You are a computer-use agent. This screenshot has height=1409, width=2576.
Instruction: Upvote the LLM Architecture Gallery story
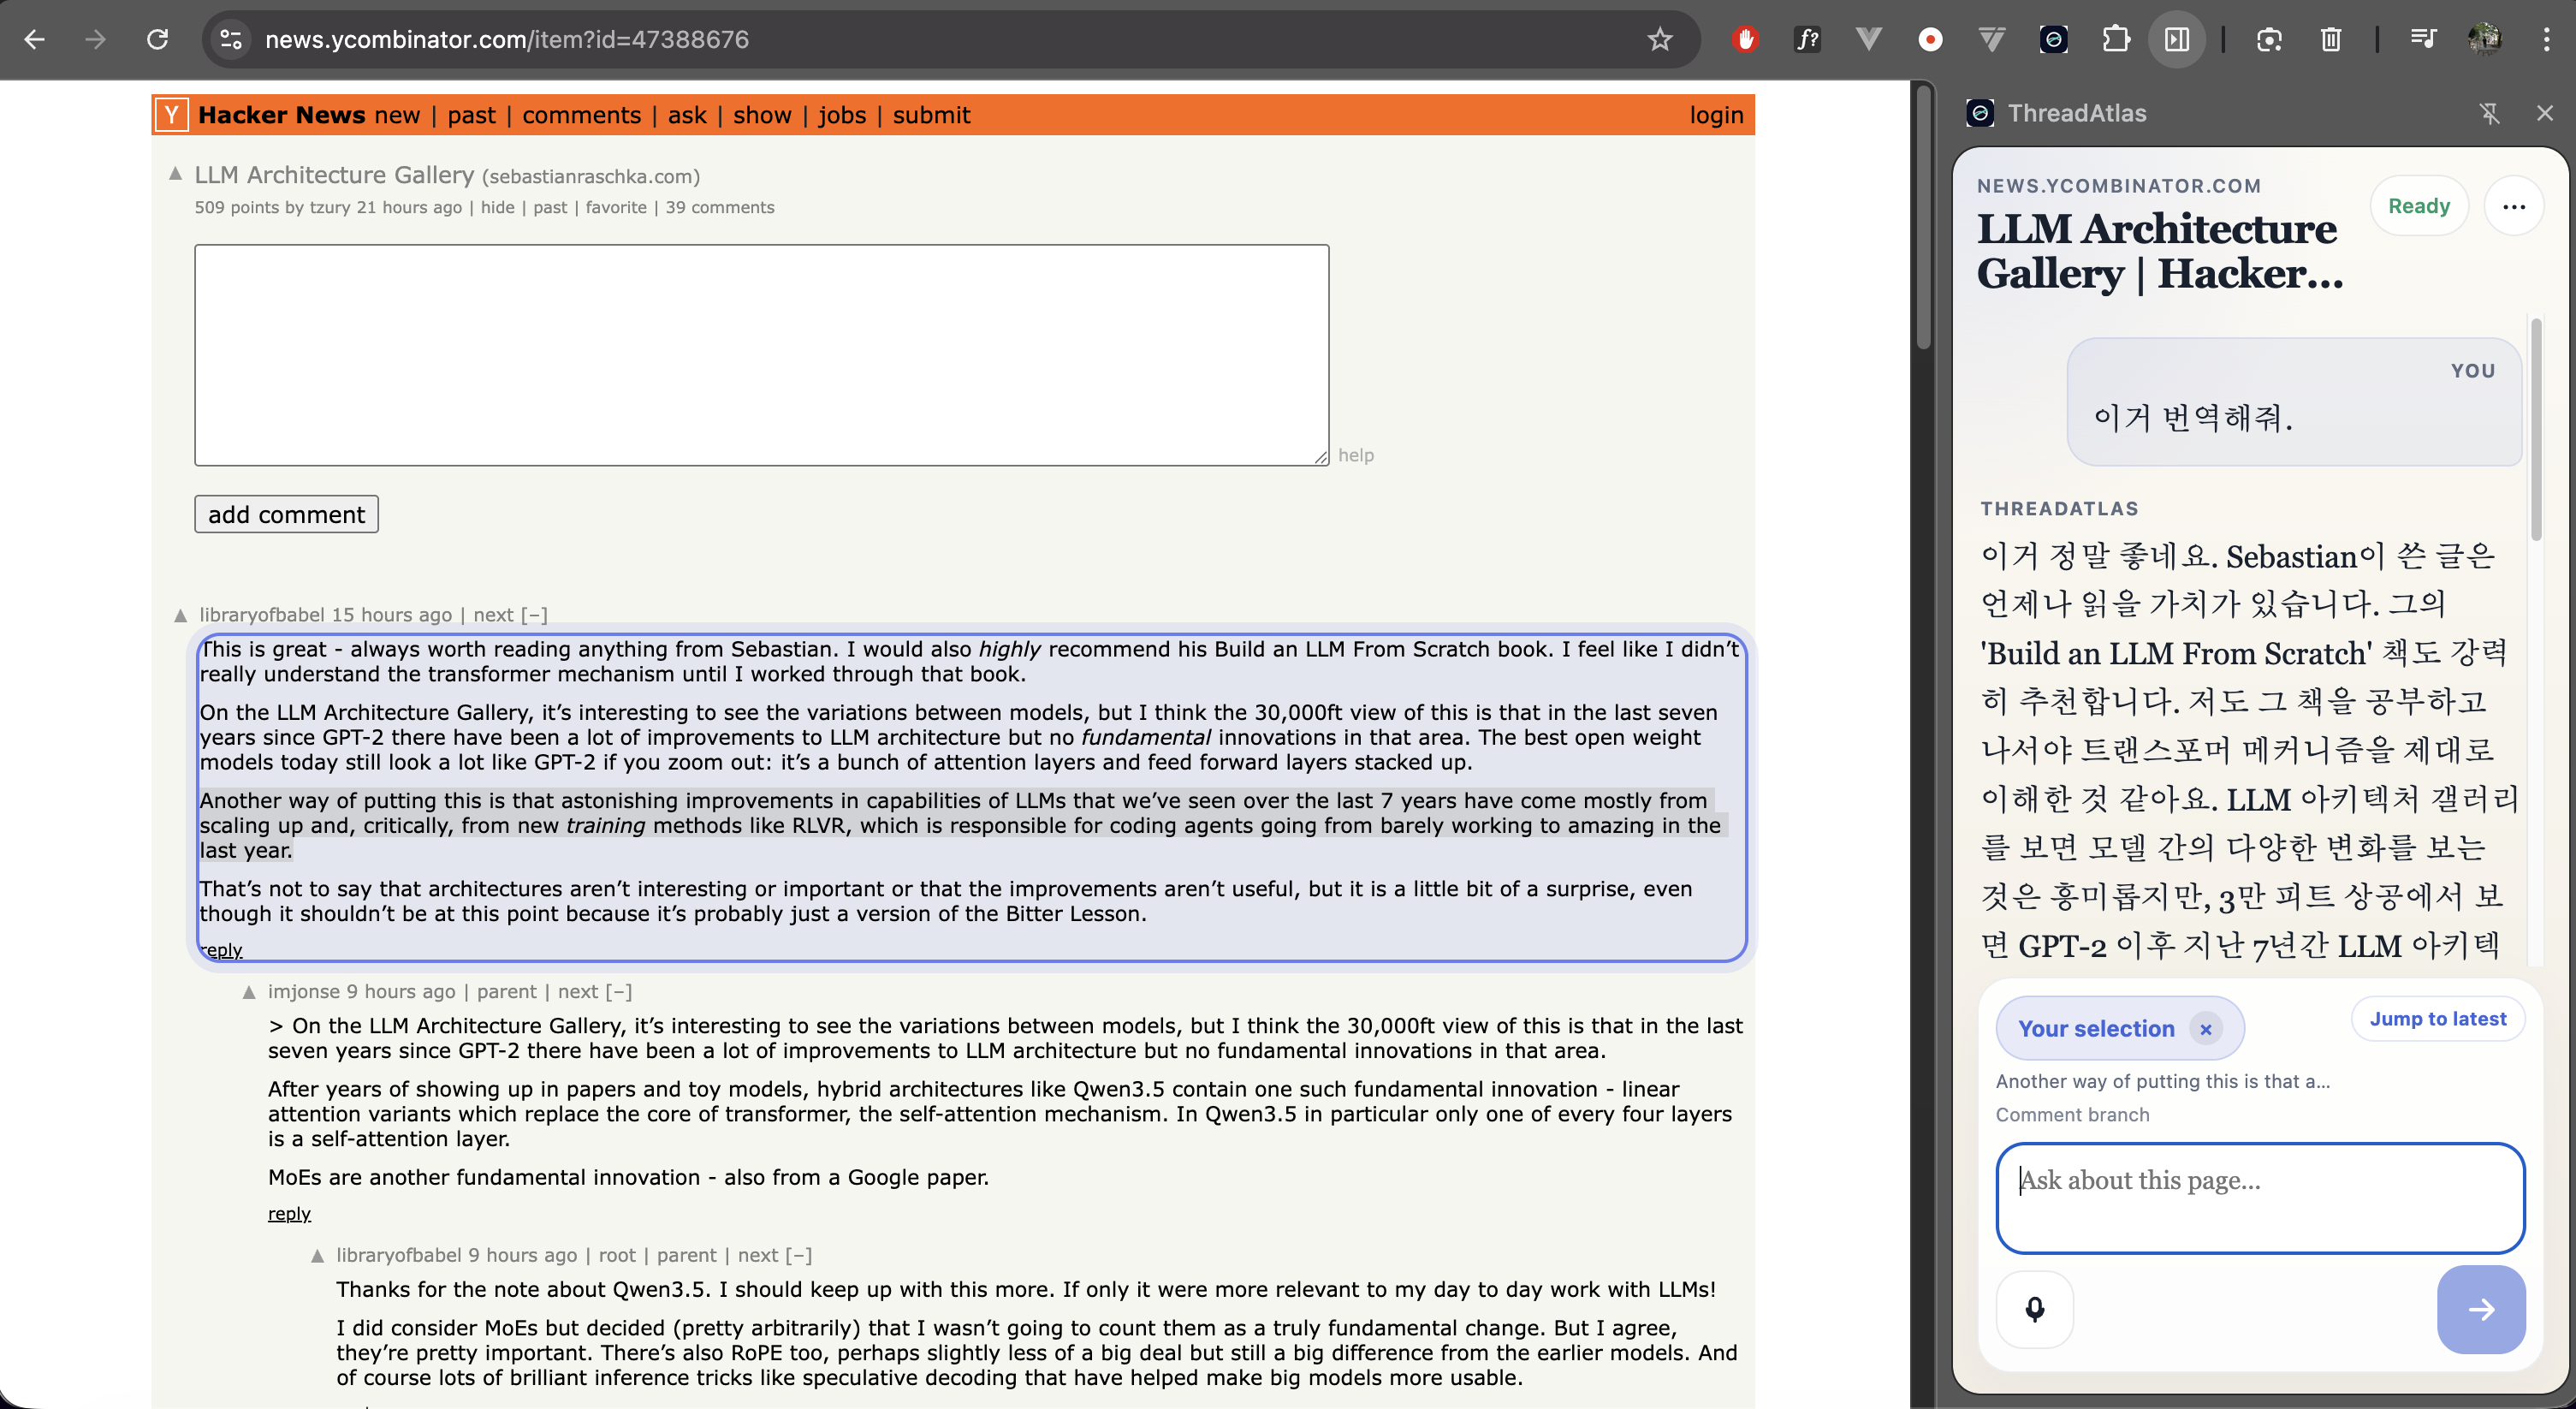pos(176,174)
